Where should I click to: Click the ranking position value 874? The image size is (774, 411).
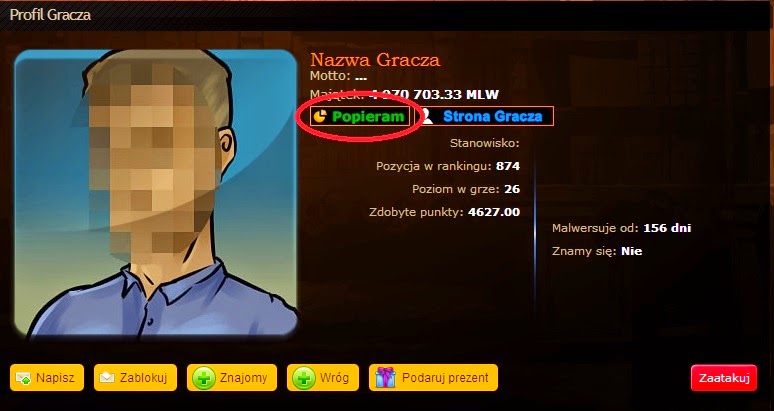[508, 166]
